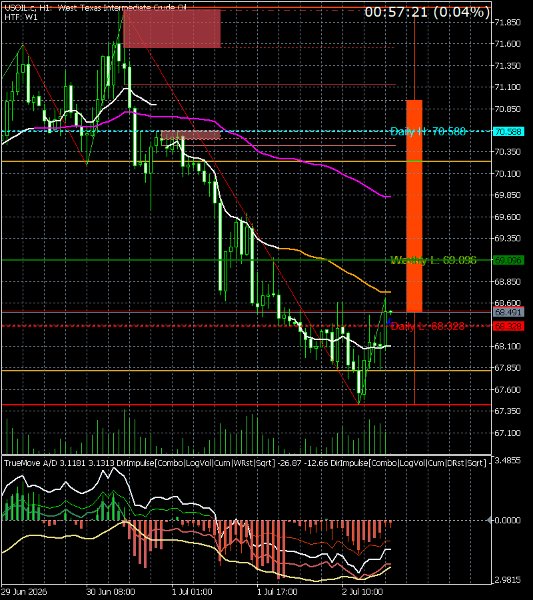The width and height of the screenshot is (533, 600).
Task: Click the 70.850 price scale value
Action: pos(507,109)
